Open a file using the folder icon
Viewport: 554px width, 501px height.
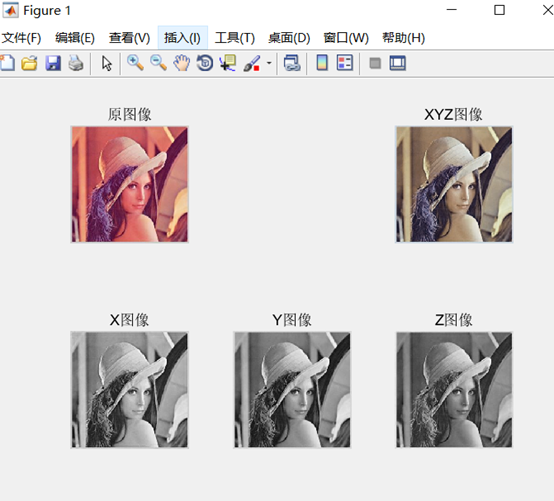coord(29,64)
